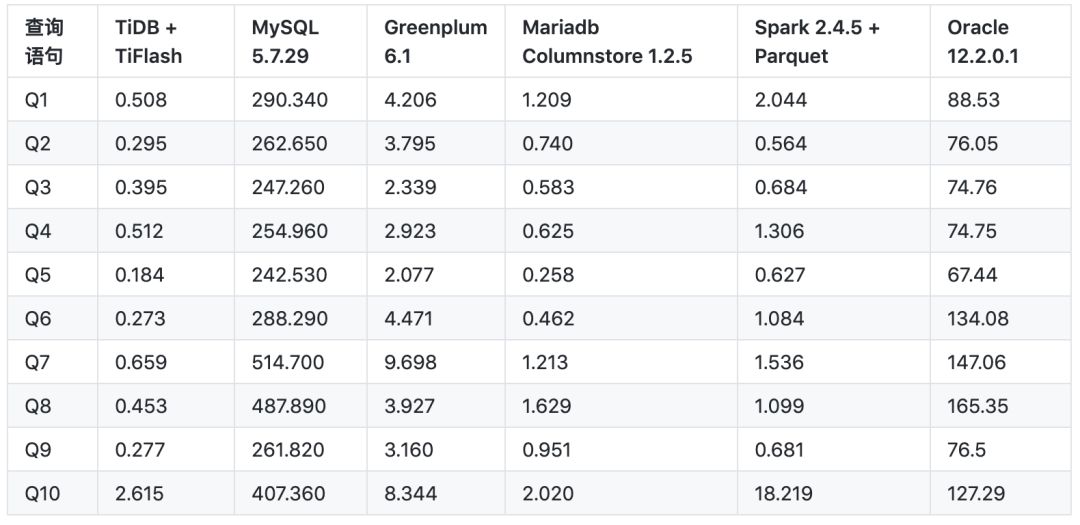
Task: Select the Q1 row label
Action: 37,100
